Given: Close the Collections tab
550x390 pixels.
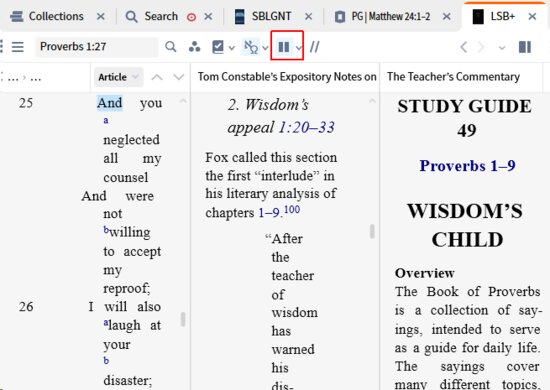Looking at the screenshot, I should [x=101, y=16].
